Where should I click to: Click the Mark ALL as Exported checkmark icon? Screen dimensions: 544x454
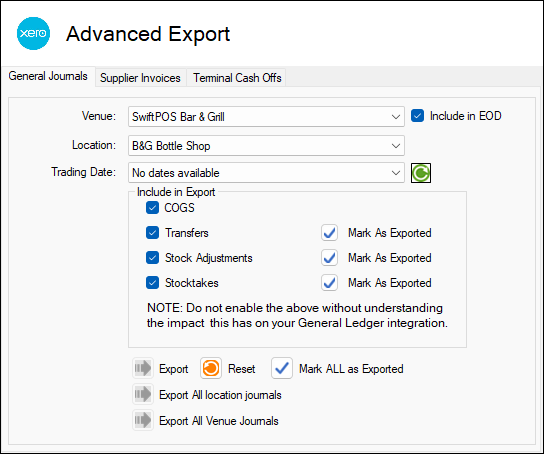pyautogui.click(x=282, y=368)
